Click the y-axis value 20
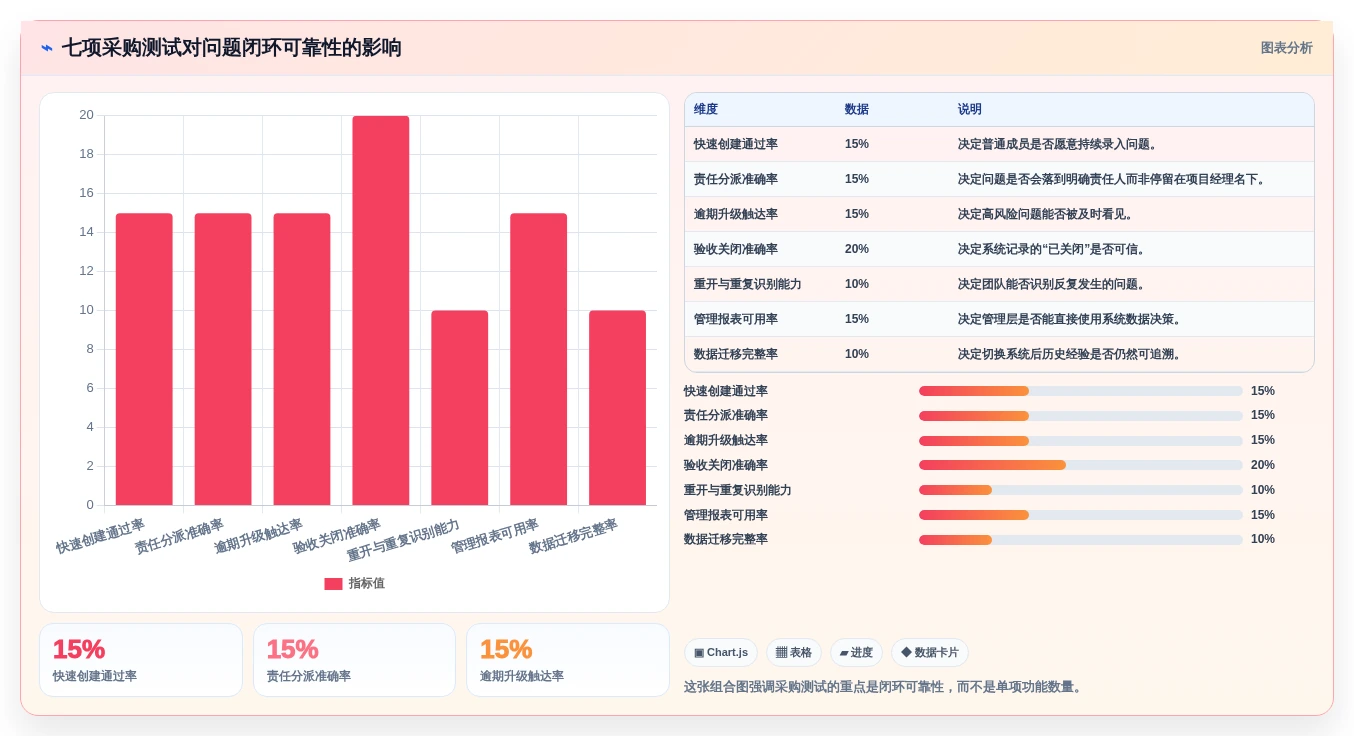Image resolution: width=1354 pixels, height=736 pixels. pos(87,115)
